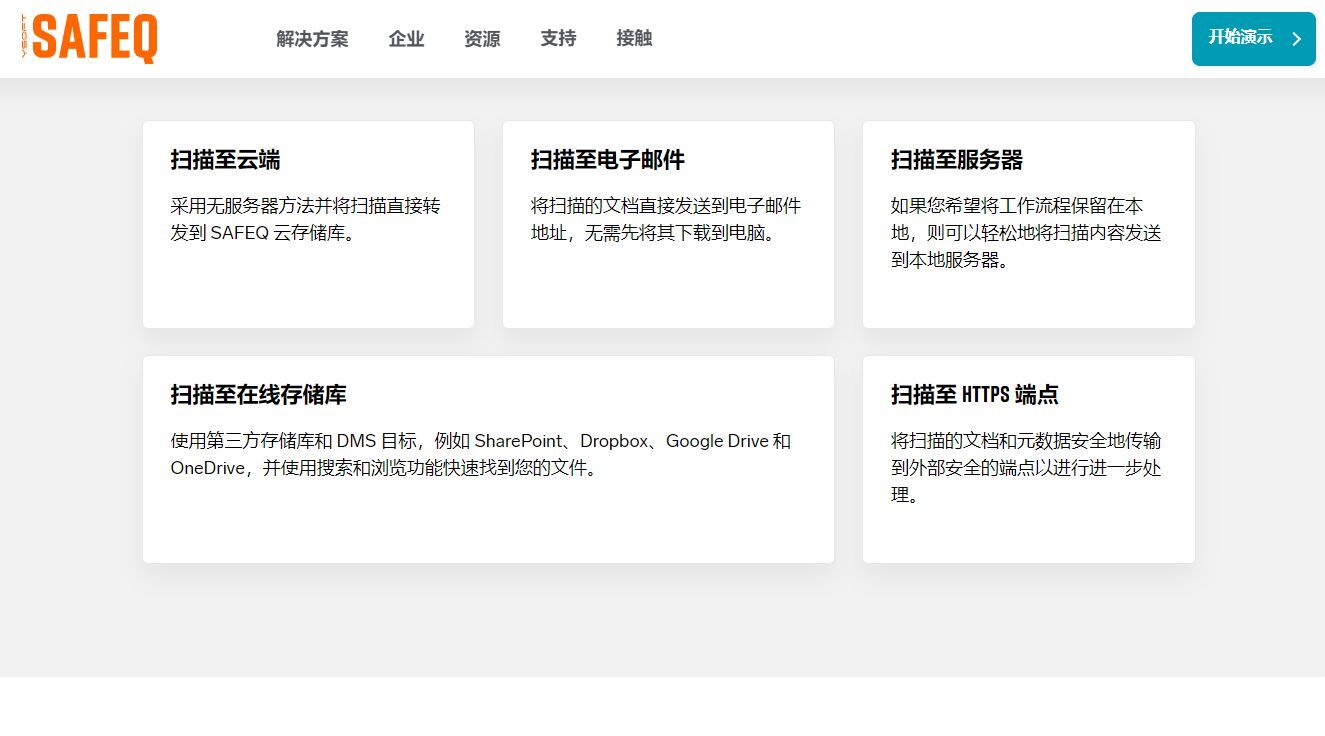The image size is (1325, 736).
Task: Open the 支持 menu
Action: pos(558,39)
